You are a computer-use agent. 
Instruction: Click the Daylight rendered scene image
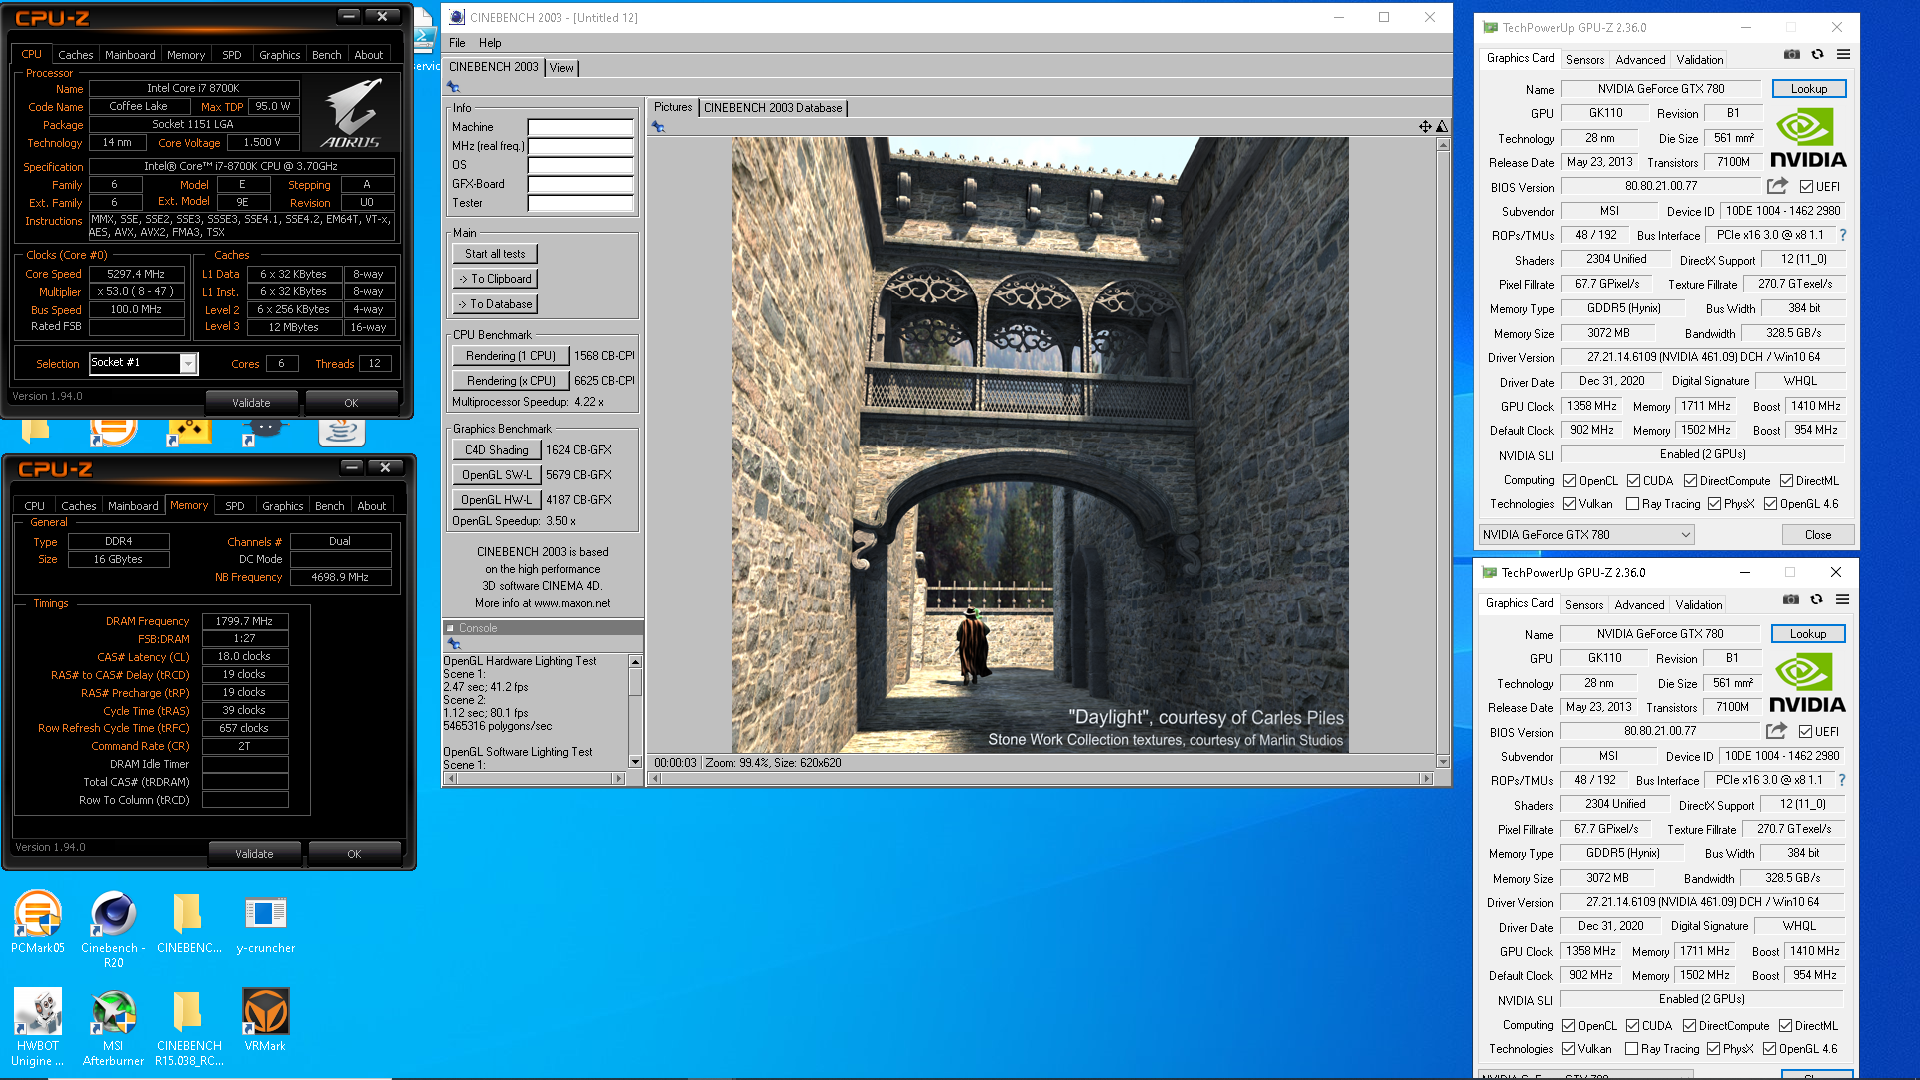click(x=1040, y=445)
